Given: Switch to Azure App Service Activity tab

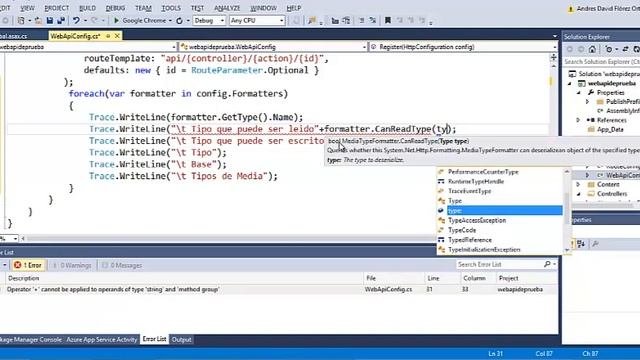Looking at the screenshot, I should [102, 340].
